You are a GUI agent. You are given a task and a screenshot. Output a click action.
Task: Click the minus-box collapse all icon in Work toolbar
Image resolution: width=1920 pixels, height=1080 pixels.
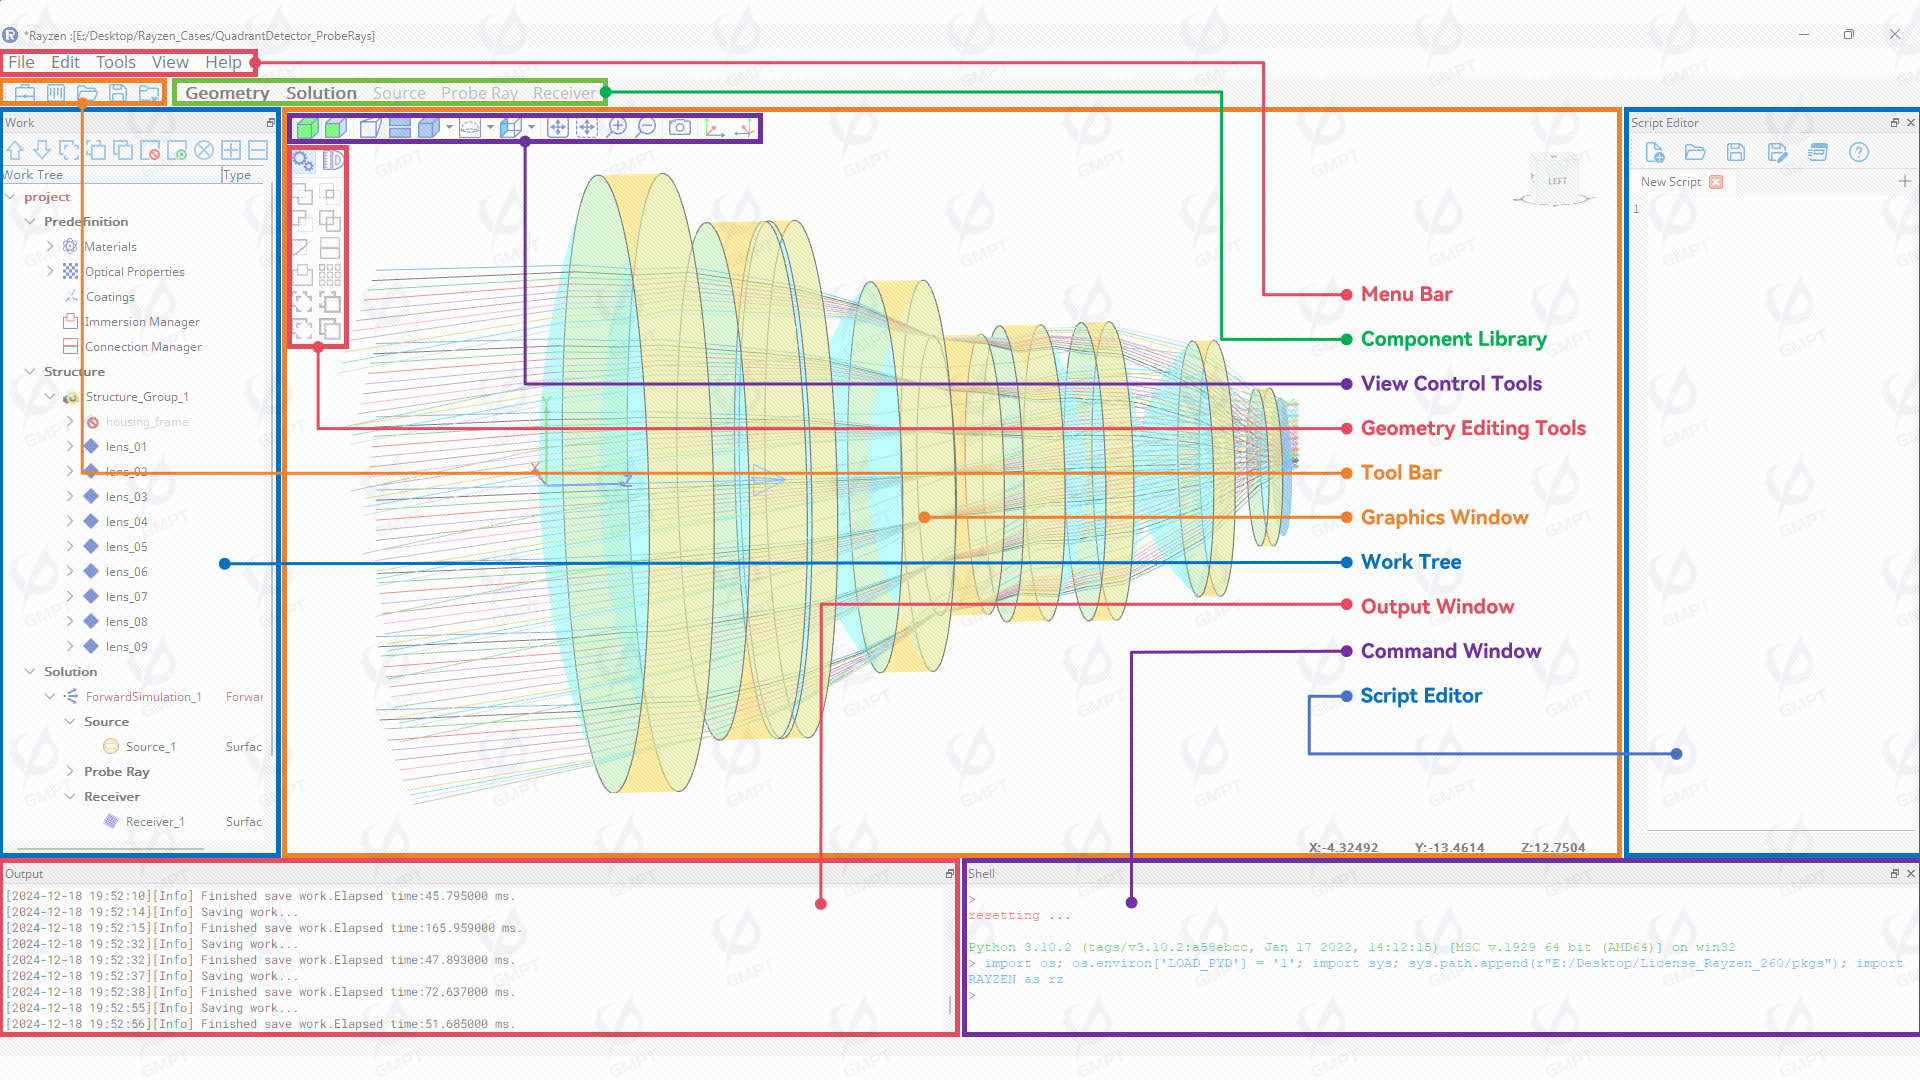[x=258, y=150]
